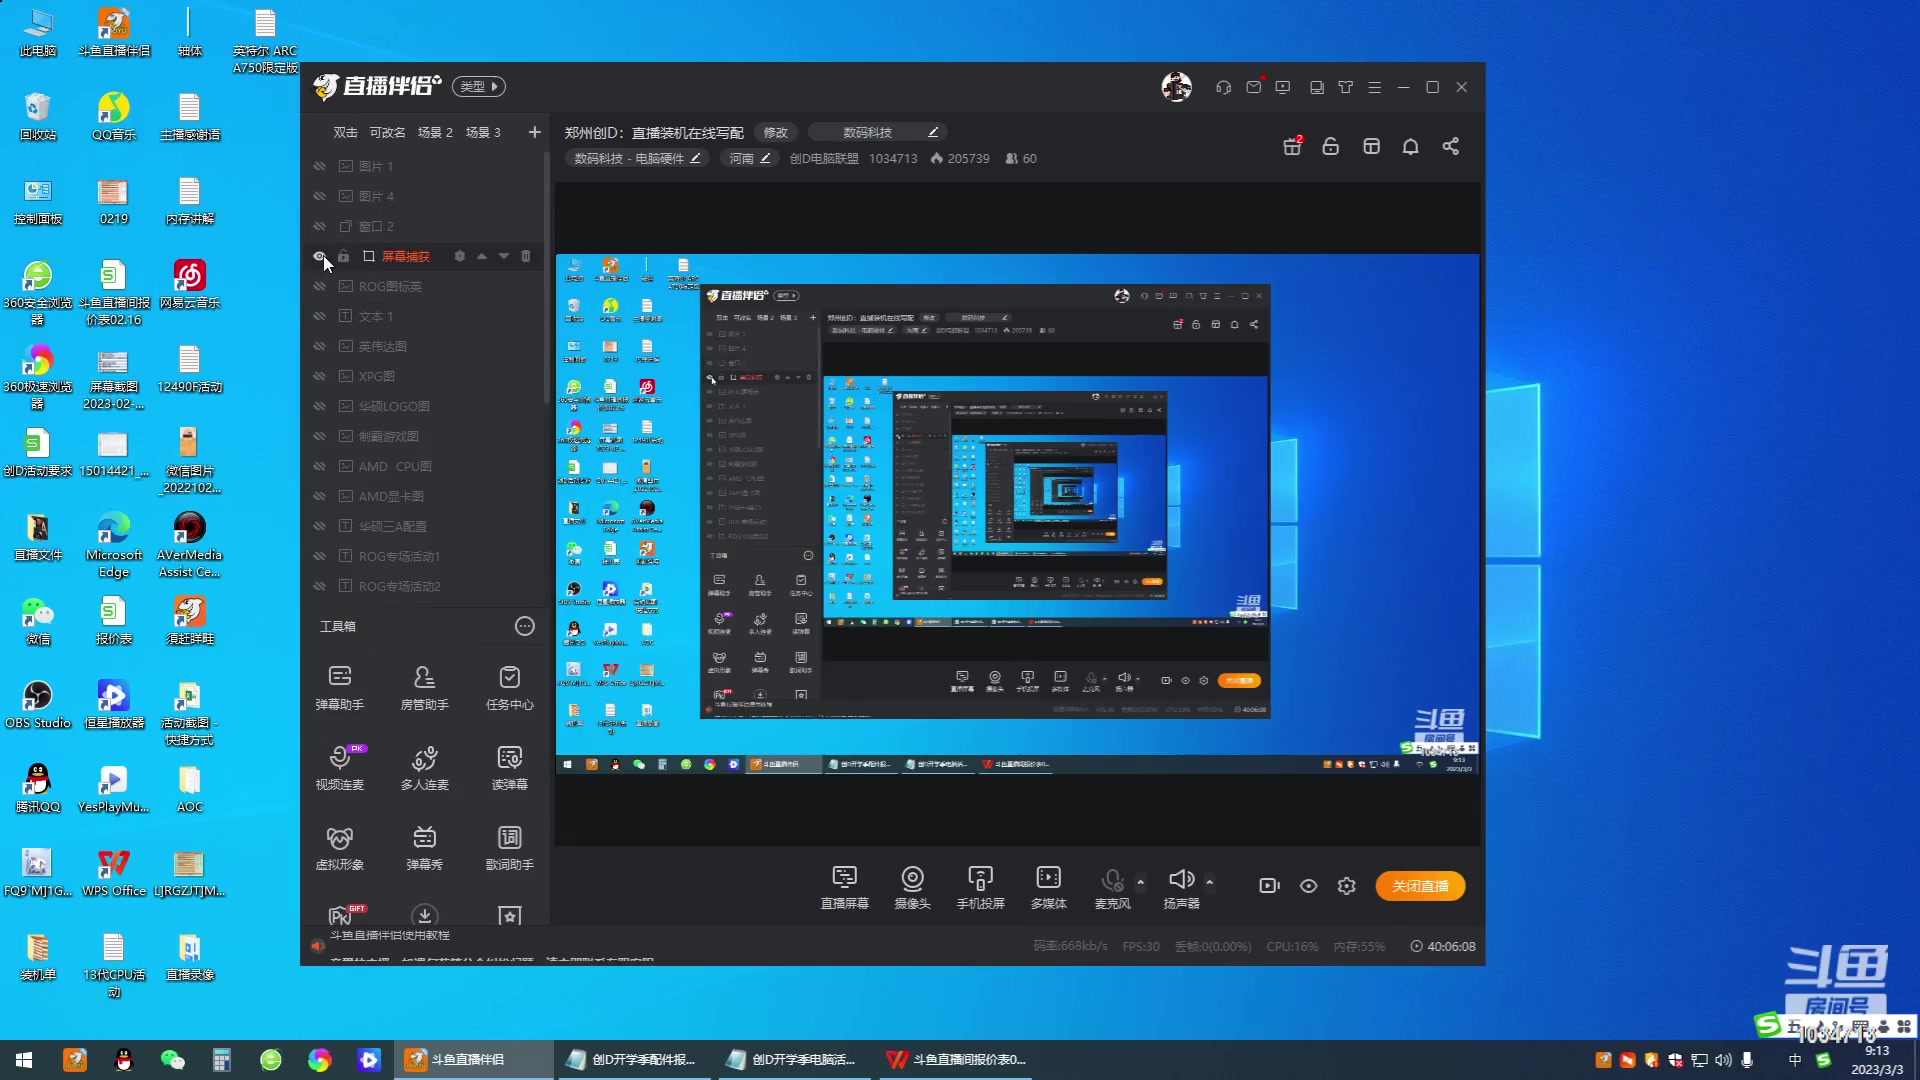Screen dimensions: 1920x1080
Task: Click 修改 to edit room title
Action: [776, 132]
